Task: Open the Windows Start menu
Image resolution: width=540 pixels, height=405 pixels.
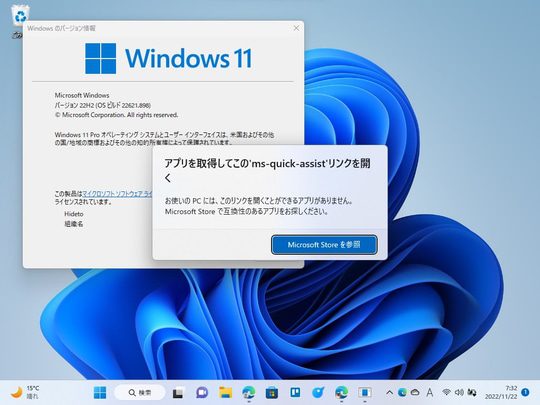Action: [100, 392]
